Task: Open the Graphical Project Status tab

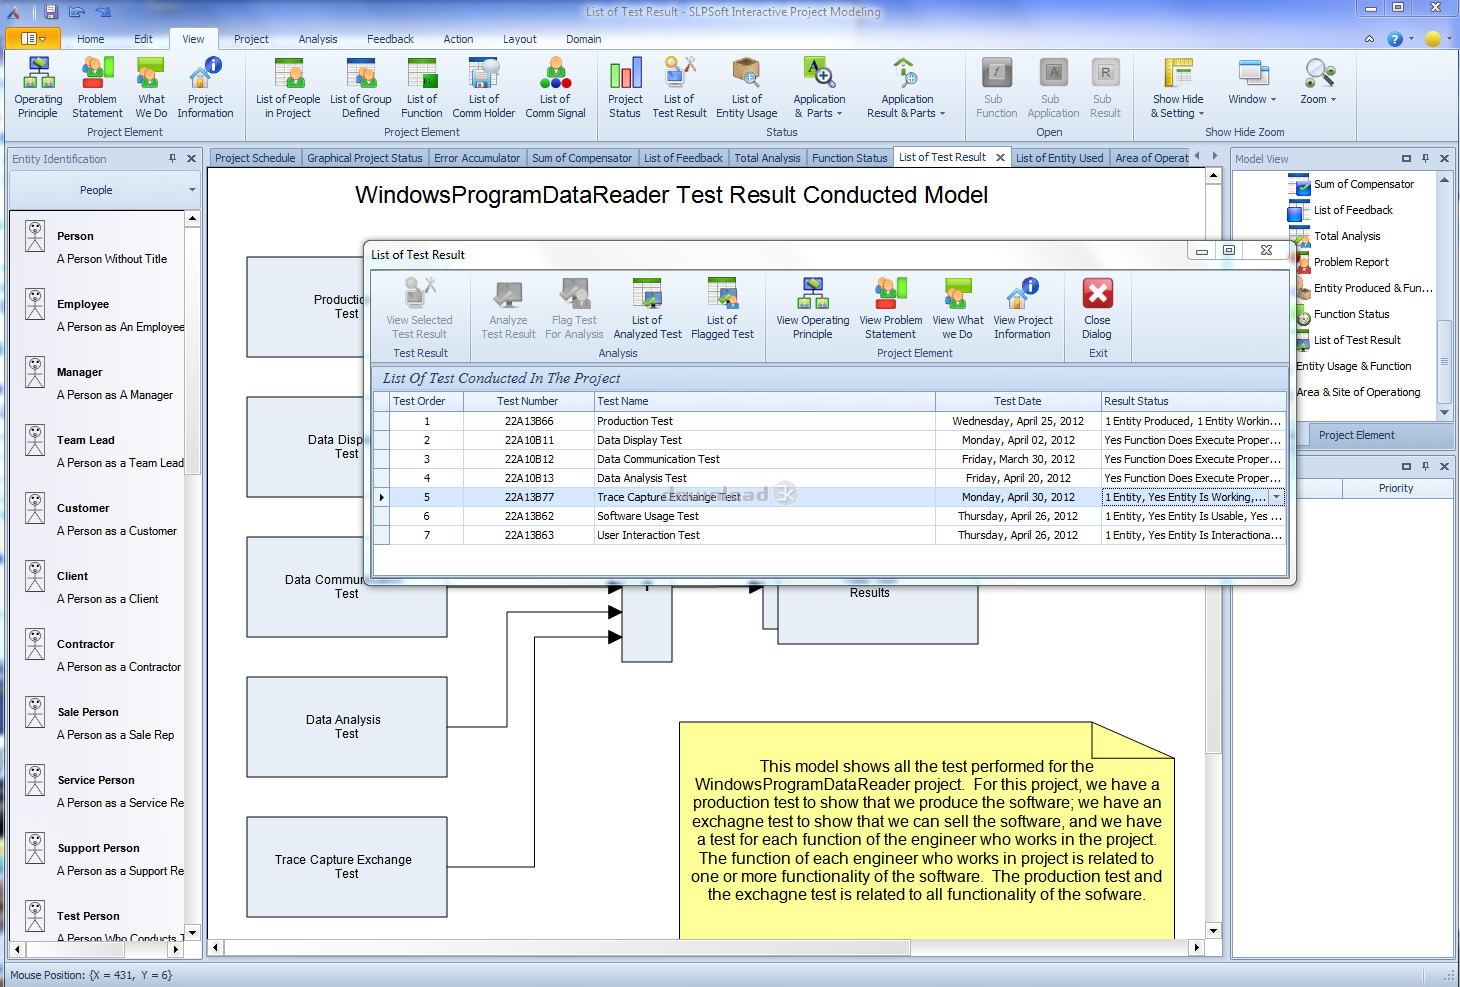Action: pos(365,158)
